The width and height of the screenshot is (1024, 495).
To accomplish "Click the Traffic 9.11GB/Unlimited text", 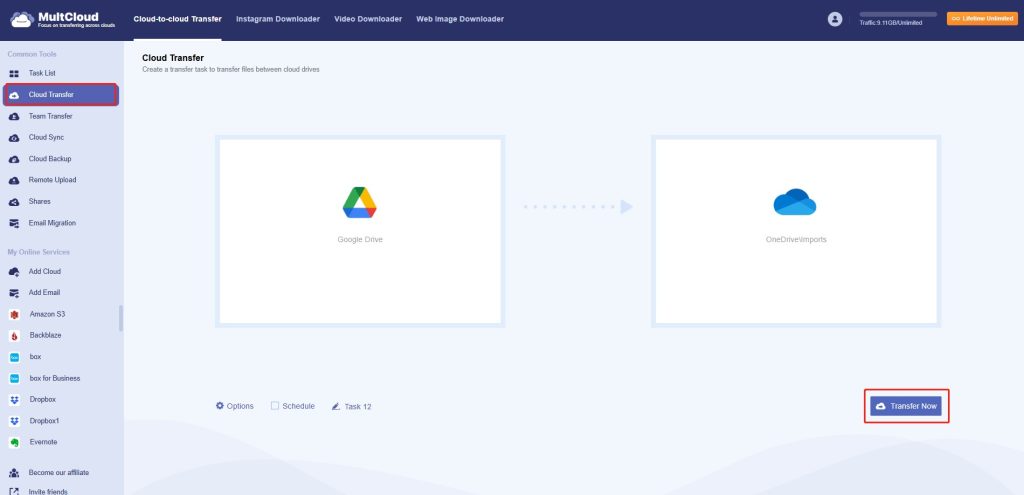I will (x=891, y=24).
